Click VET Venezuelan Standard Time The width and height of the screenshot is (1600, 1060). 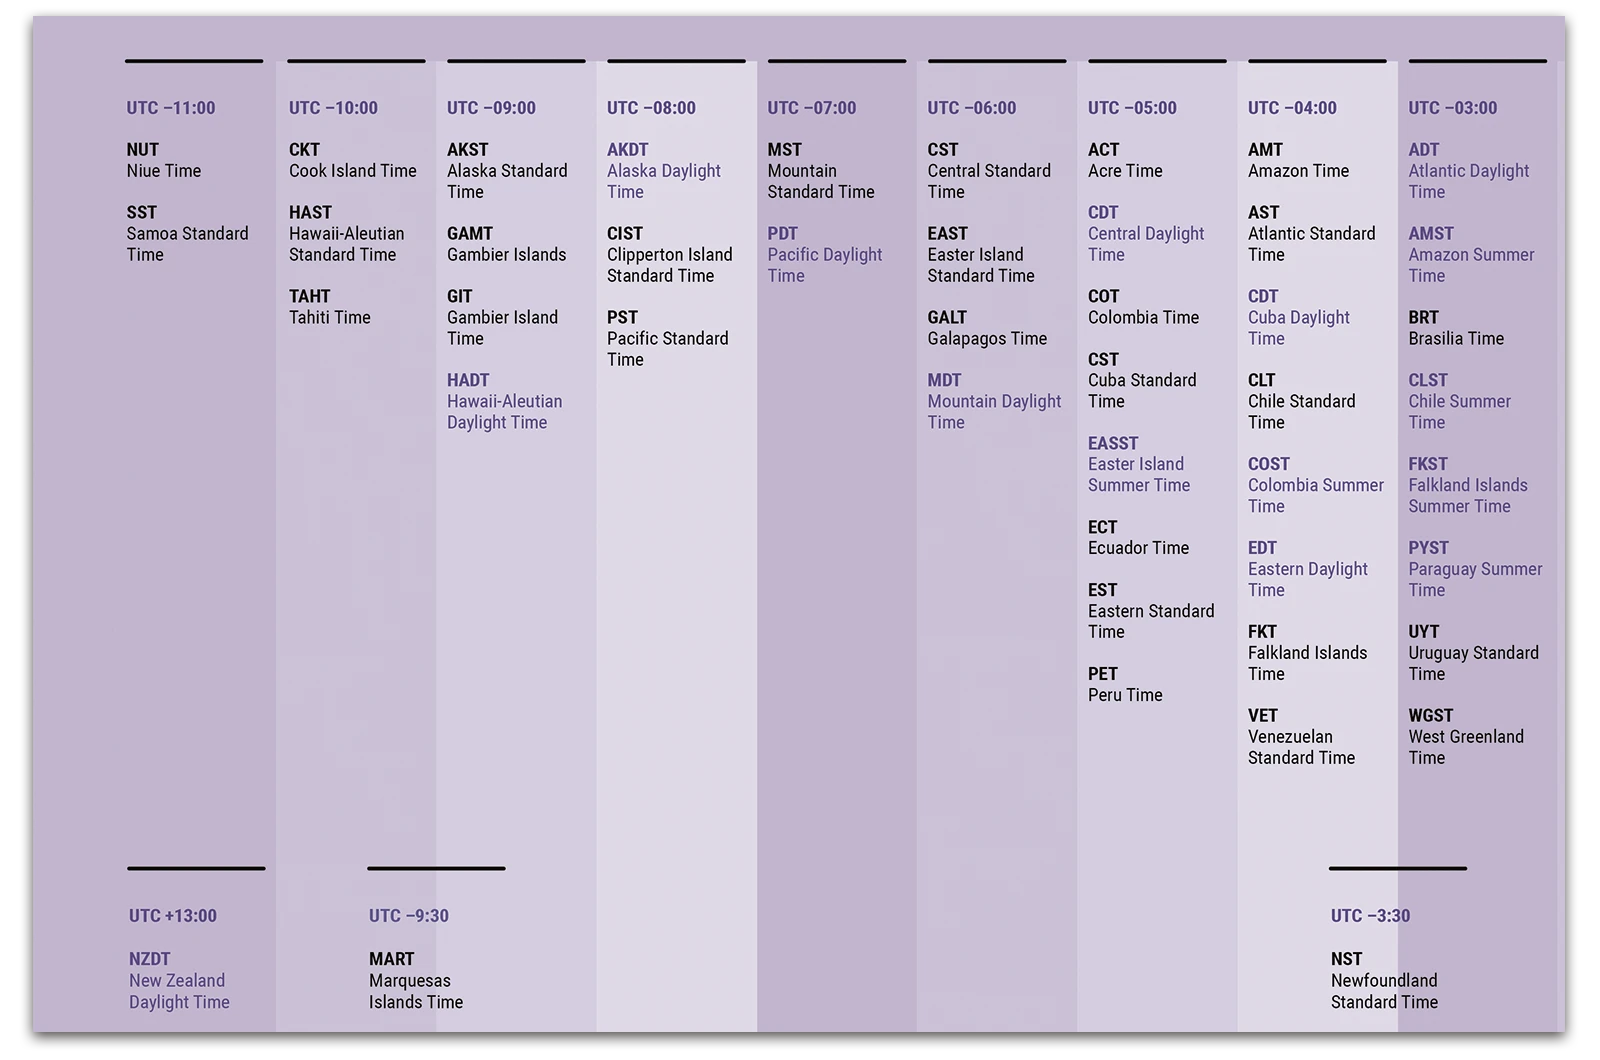click(1300, 736)
